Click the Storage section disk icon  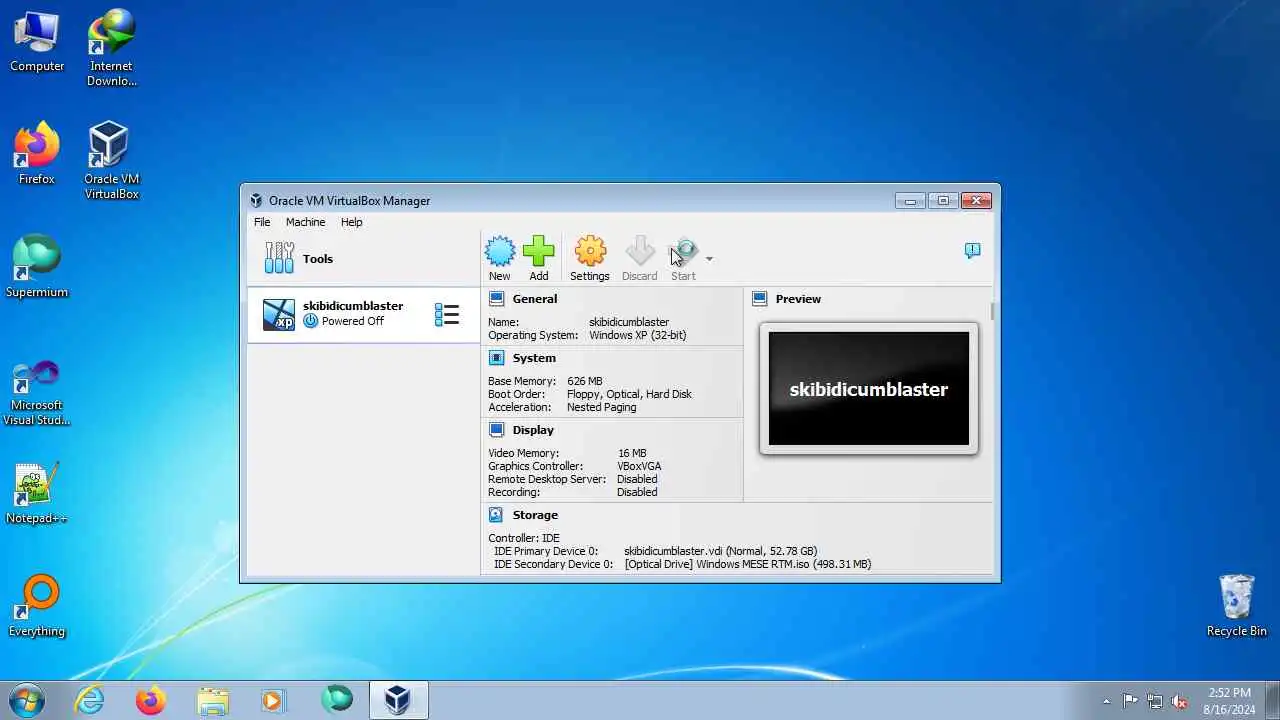point(496,515)
